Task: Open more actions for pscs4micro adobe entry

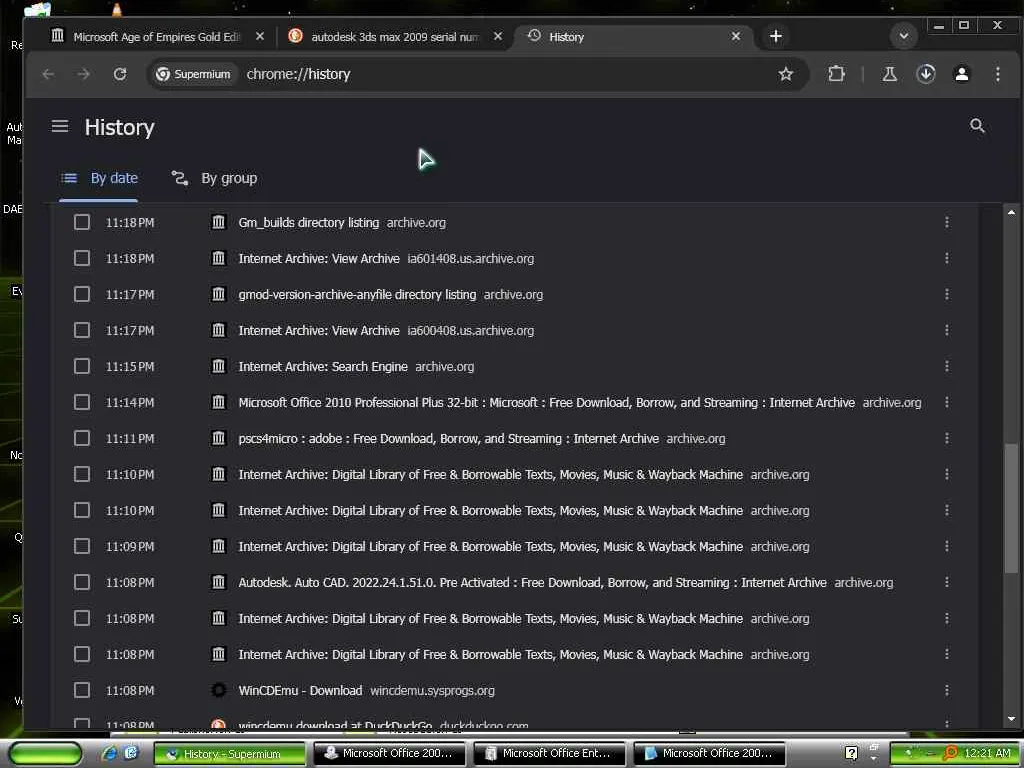Action: coord(946,438)
